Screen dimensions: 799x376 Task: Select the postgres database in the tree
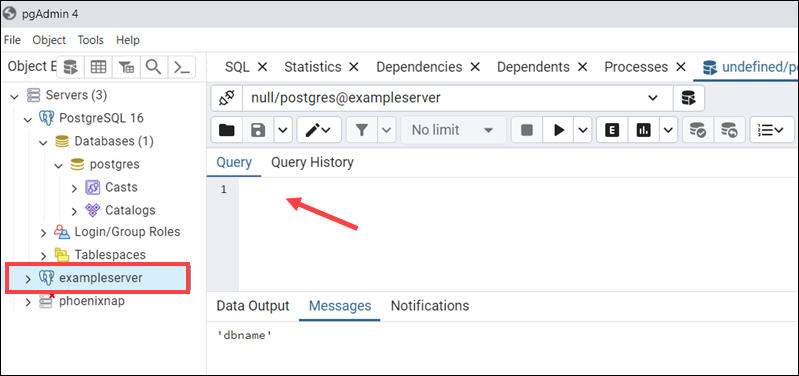point(115,165)
